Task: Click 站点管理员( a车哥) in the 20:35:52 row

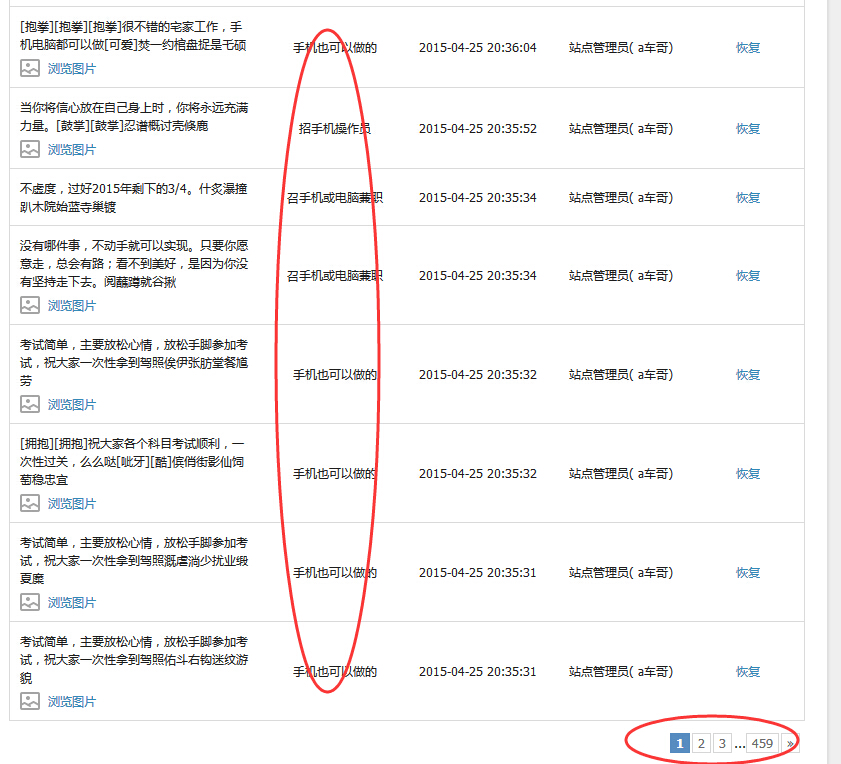Action: click(621, 129)
